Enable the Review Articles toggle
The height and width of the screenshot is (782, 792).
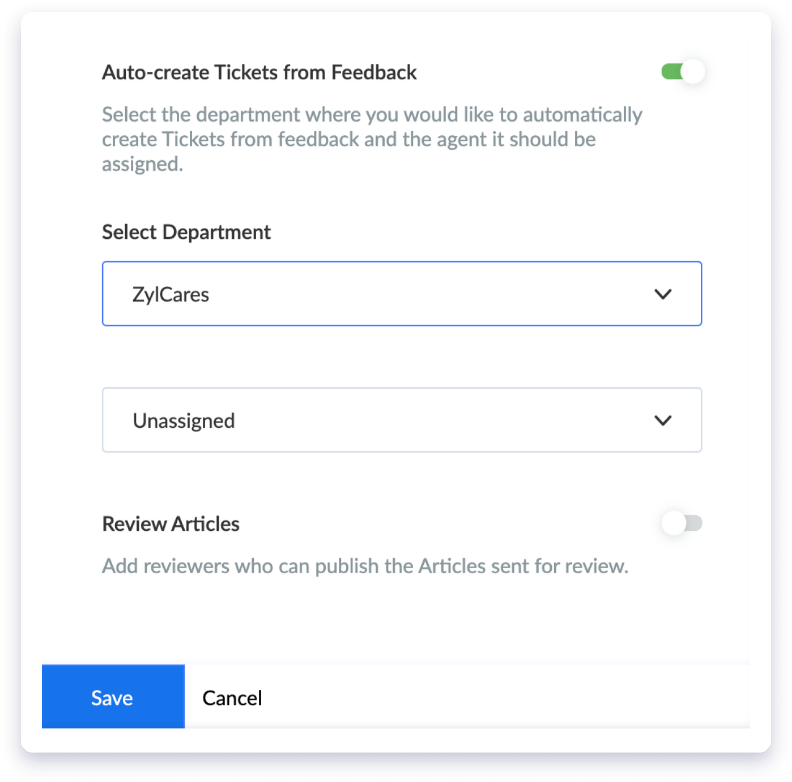click(681, 523)
